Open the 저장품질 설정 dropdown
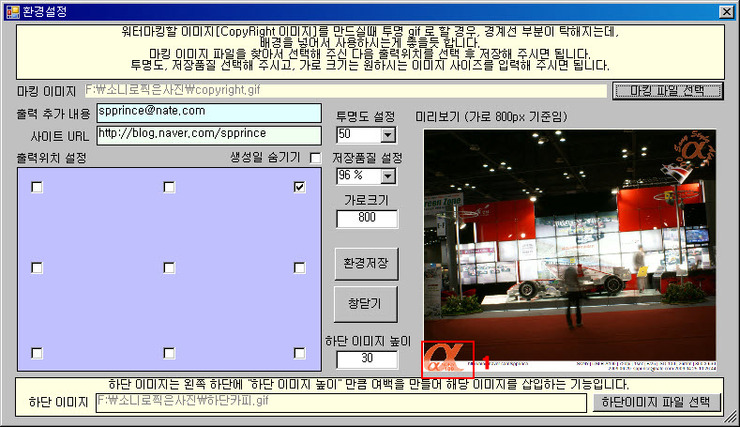This screenshot has width=740, height=427. [388, 176]
